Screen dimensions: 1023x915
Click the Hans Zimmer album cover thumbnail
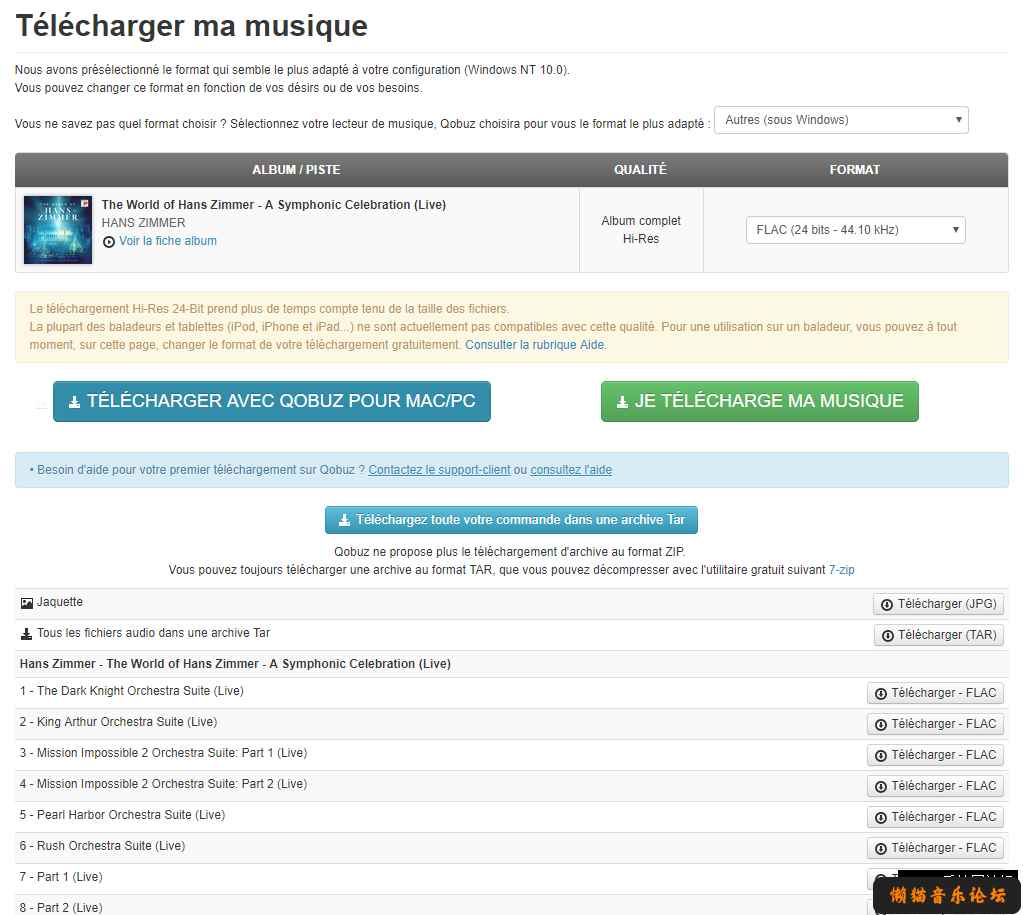click(58, 230)
